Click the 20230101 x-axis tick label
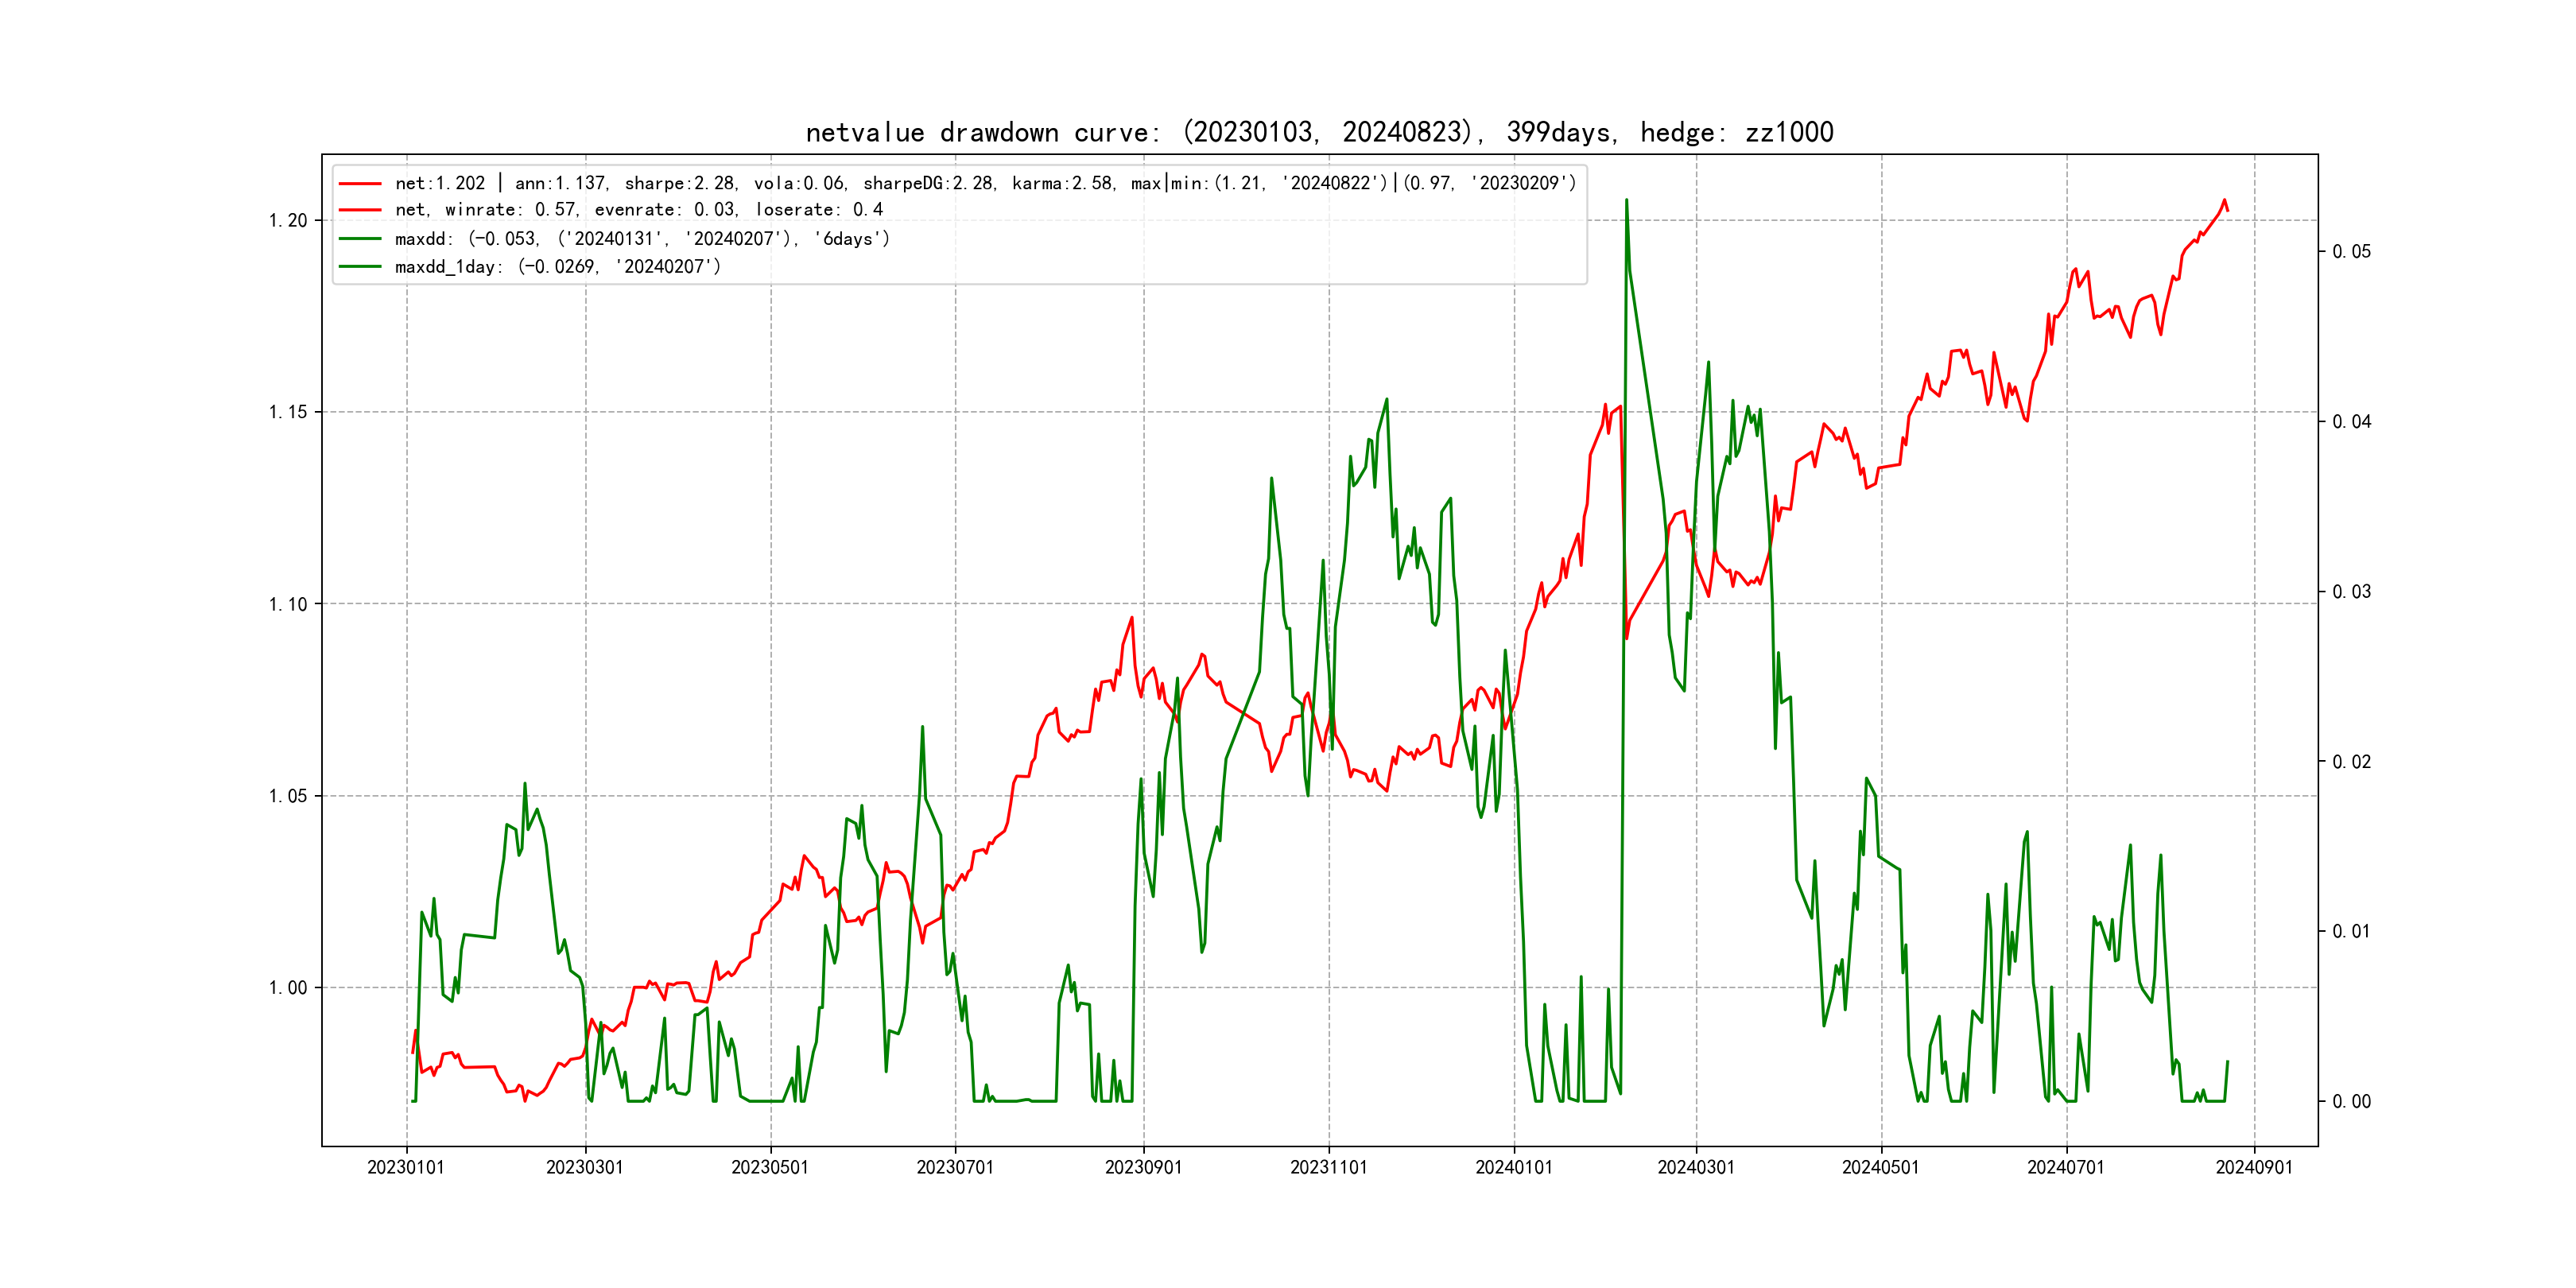Viewport: 2576px width, 1288px height. [x=406, y=1168]
